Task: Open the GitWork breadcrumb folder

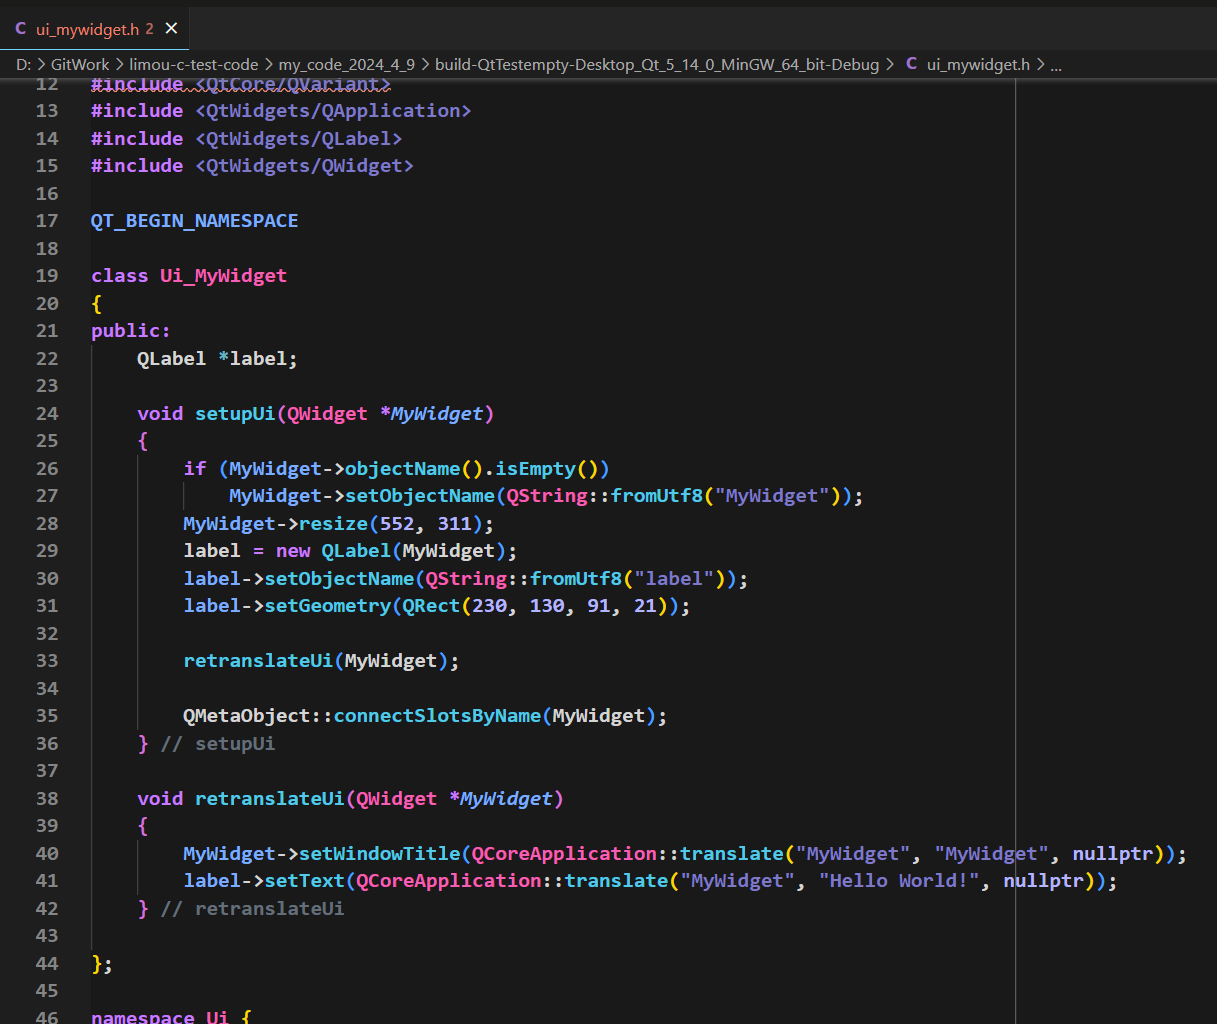Action: tap(80, 64)
